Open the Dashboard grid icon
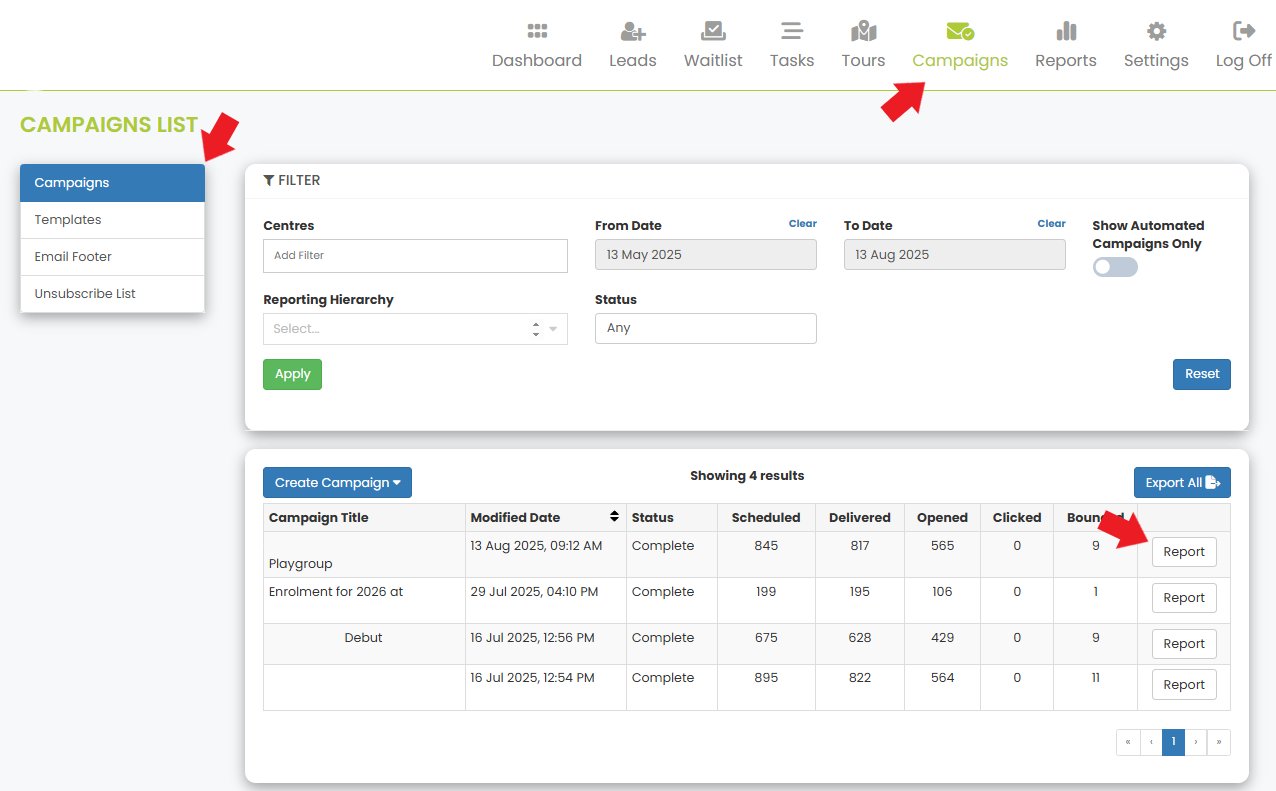Screen dimensions: 1276x791 pos(537,31)
